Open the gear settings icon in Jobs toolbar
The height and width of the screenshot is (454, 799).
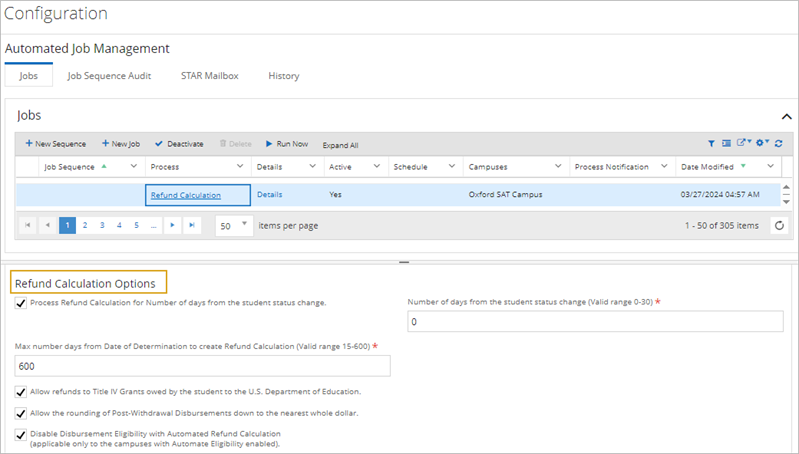pos(762,143)
